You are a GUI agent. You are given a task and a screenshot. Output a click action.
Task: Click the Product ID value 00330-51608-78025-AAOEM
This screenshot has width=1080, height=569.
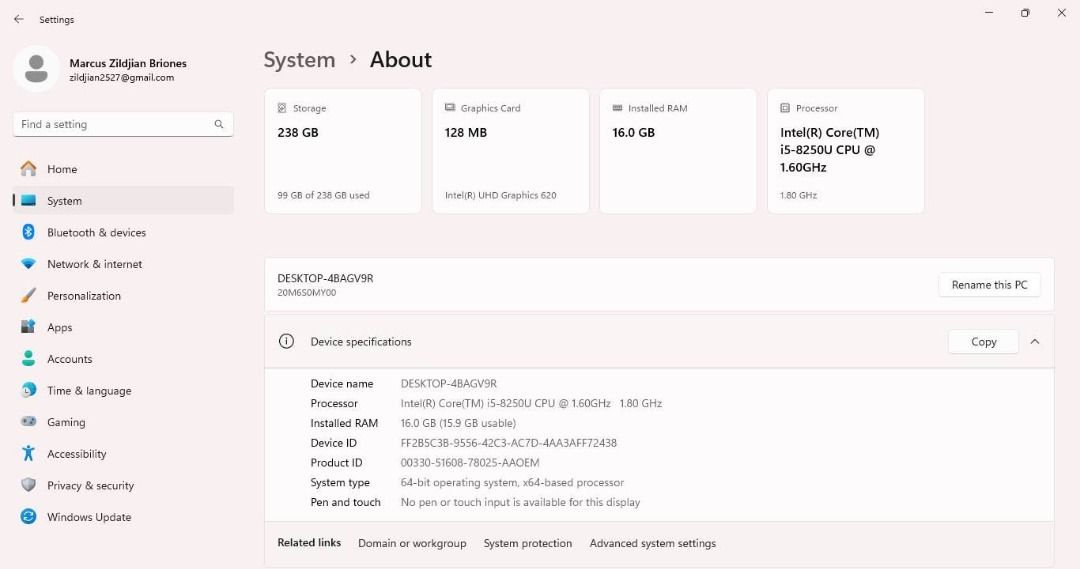tap(470, 463)
